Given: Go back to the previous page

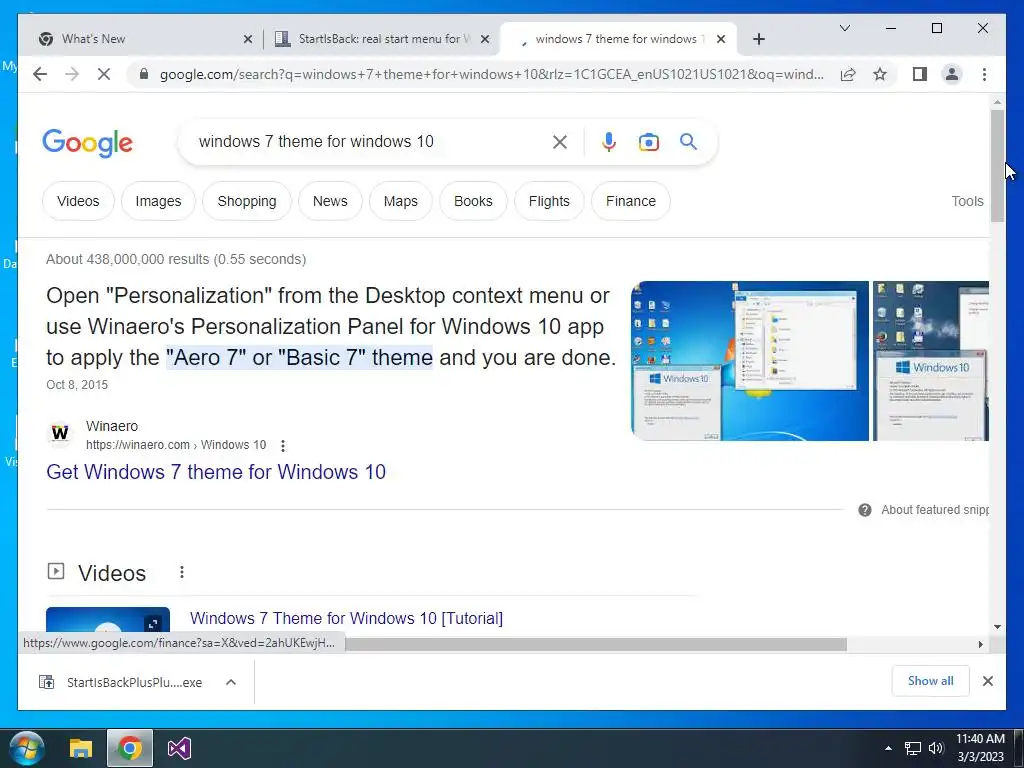Looking at the screenshot, I should click(40, 74).
